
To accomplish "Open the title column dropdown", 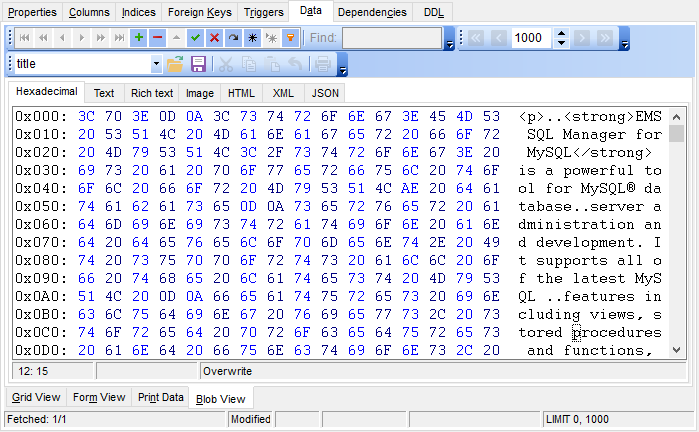I will pos(156,64).
